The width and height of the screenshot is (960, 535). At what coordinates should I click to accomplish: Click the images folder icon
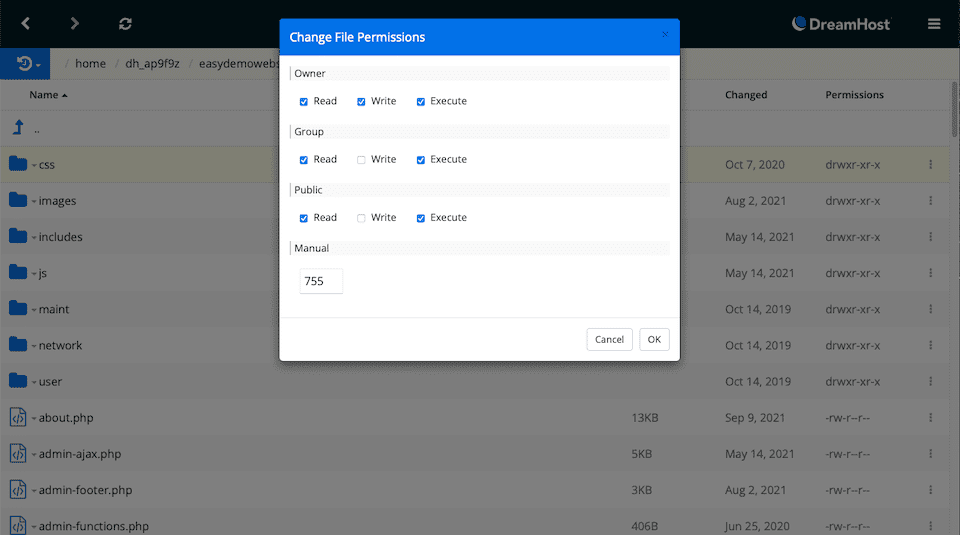[18, 200]
